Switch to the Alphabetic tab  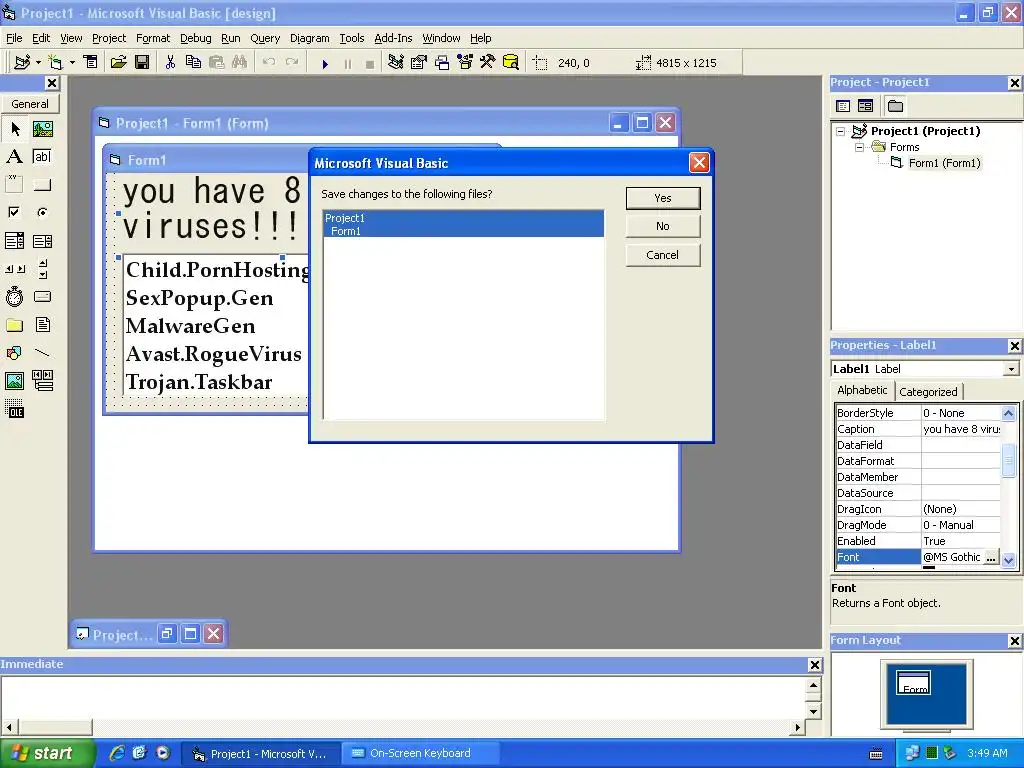pos(862,390)
